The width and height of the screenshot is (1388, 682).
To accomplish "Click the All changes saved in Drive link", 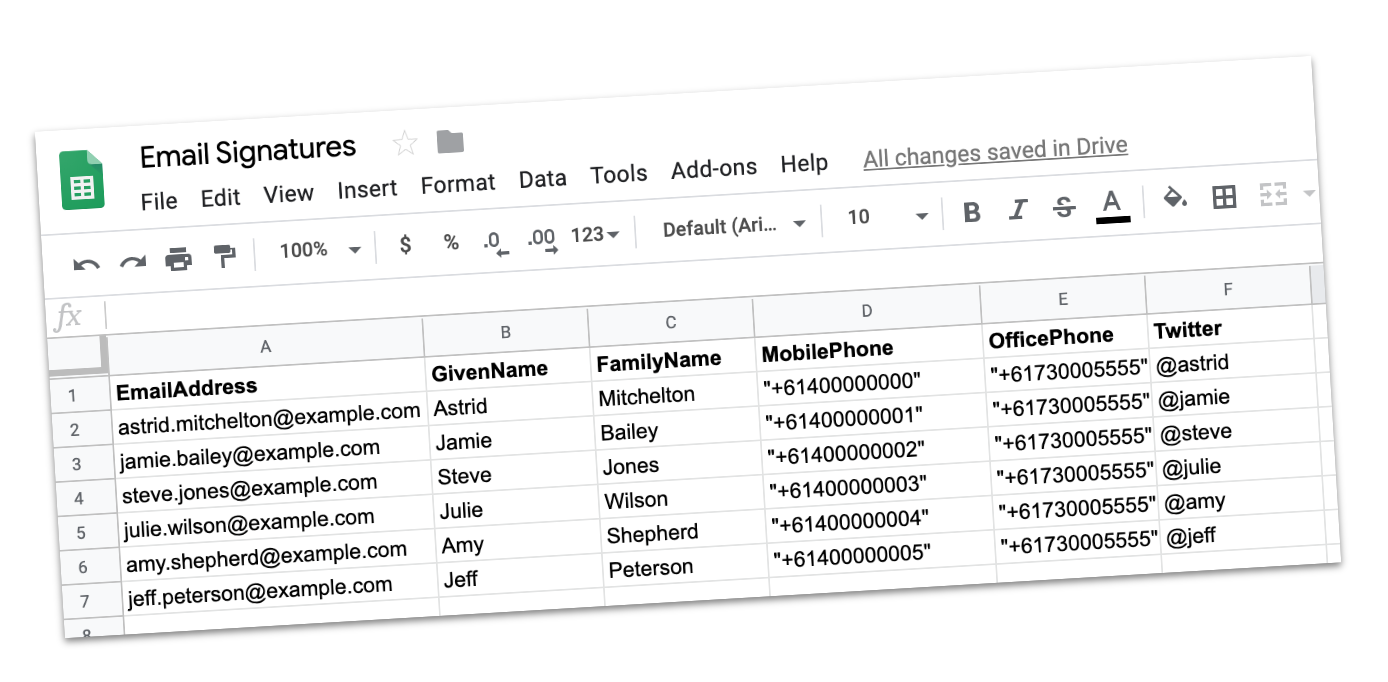I will [995, 152].
